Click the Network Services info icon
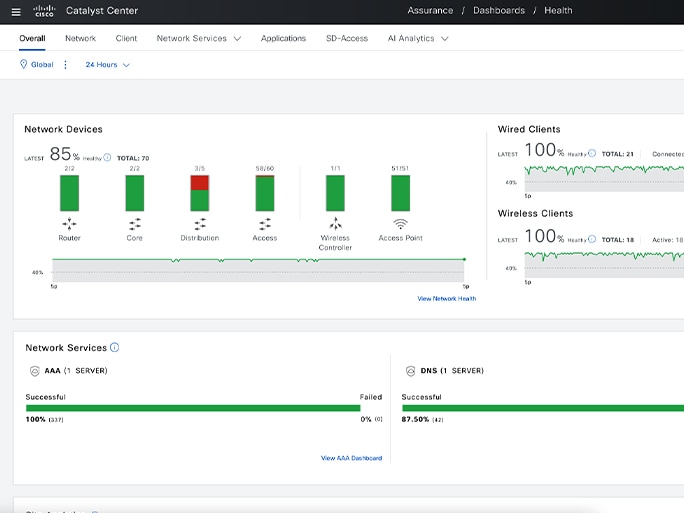This screenshot has width=684, height=513. point(114,347)
